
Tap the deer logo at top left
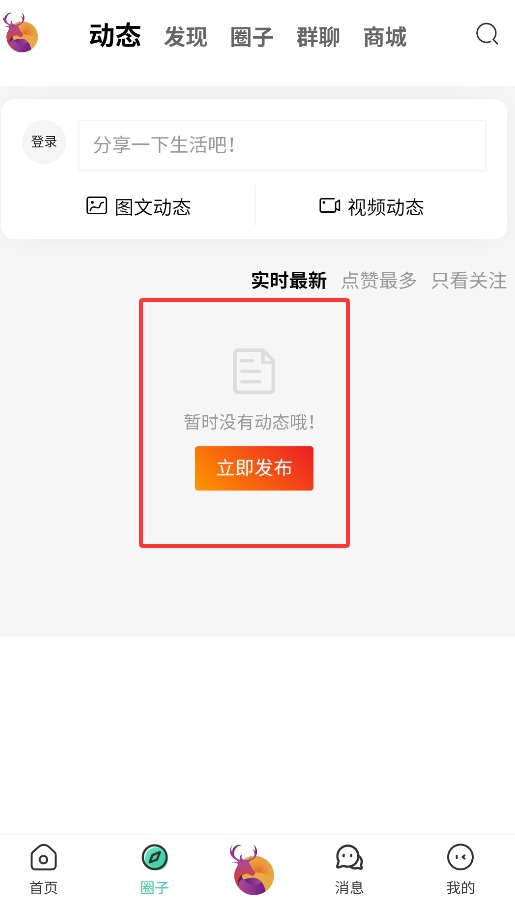click(21, 33)
